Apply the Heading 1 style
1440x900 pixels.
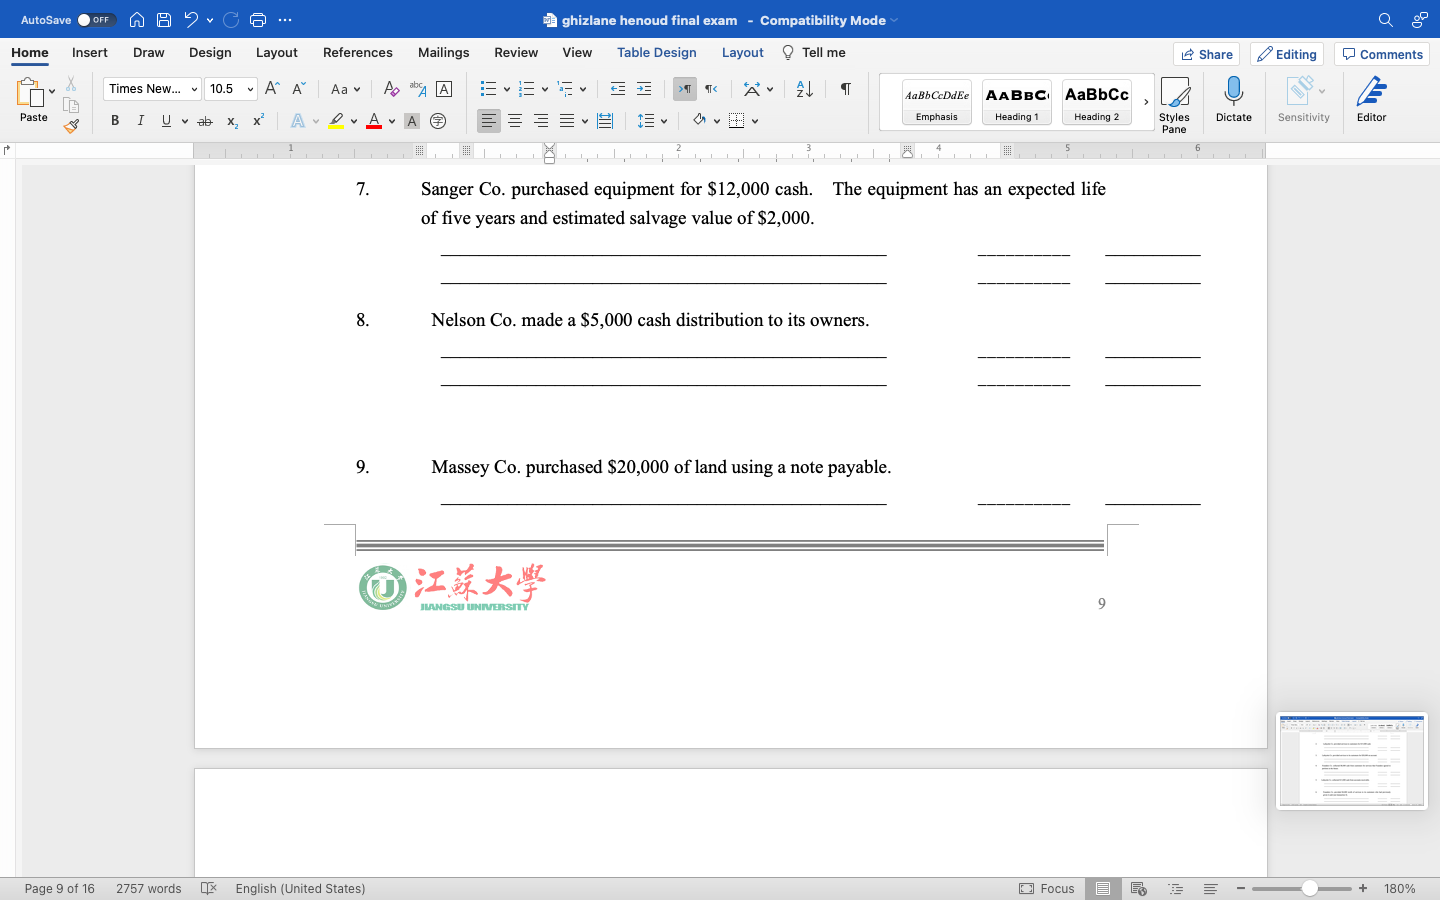coord(1017,102)
